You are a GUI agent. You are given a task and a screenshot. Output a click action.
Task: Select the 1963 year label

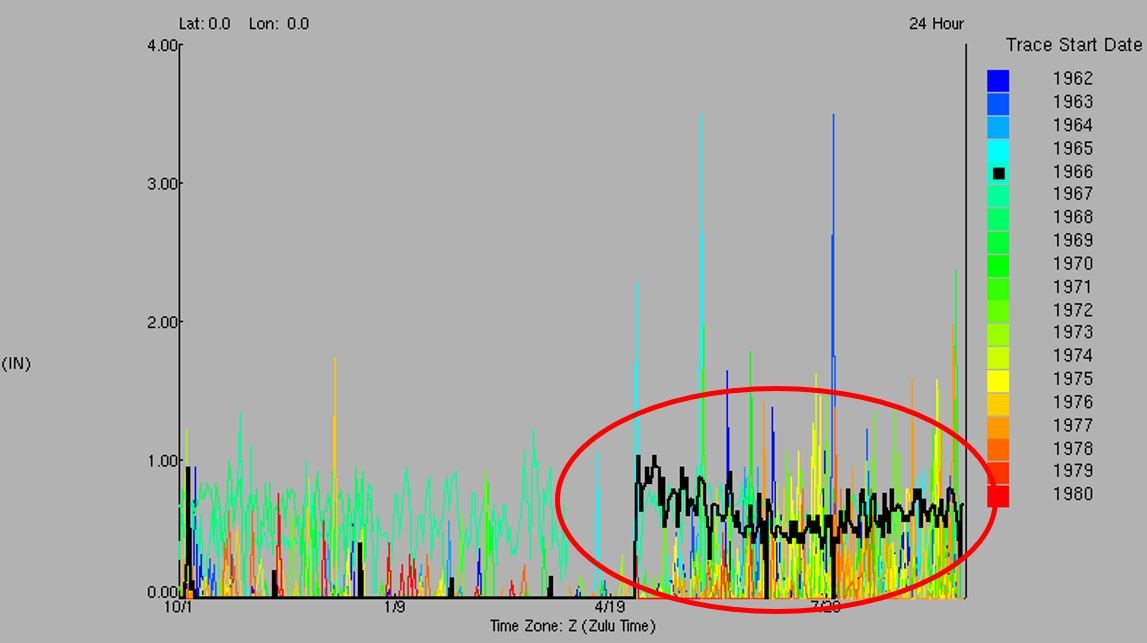coord(1072,102)
